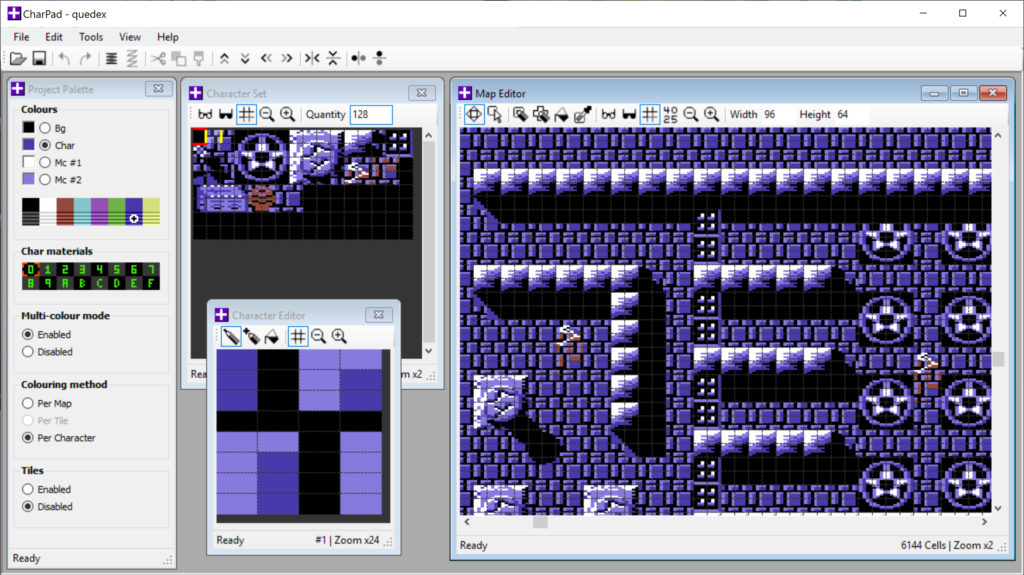1024x575 pixels.
Task: Pick the cyan colour in the palette strip
Action: tap(82, 212)
